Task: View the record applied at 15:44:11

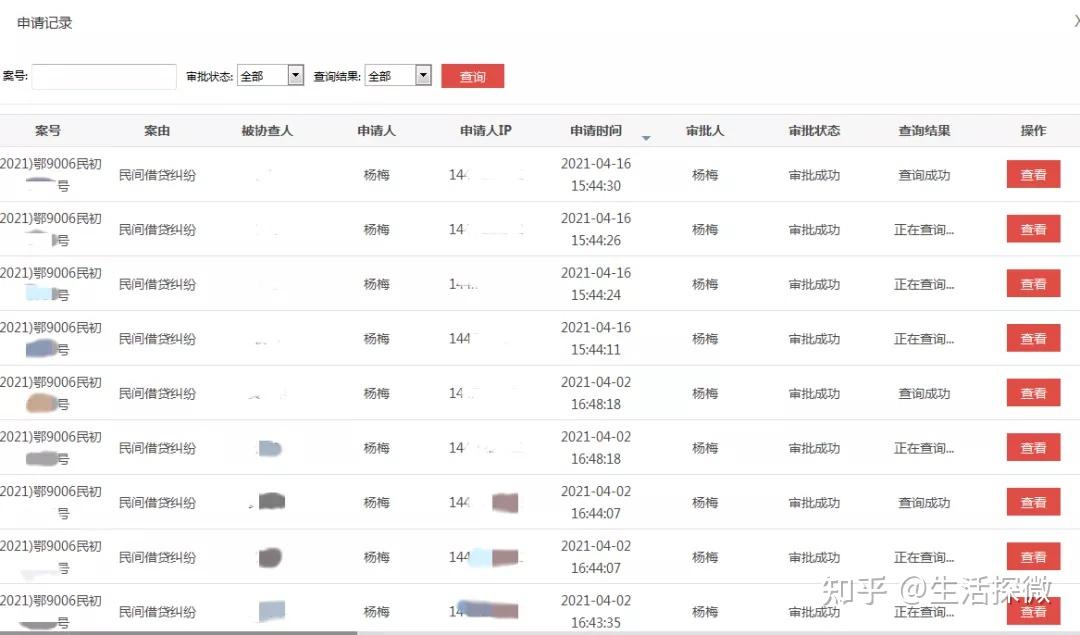Action: click(1033, 338)
